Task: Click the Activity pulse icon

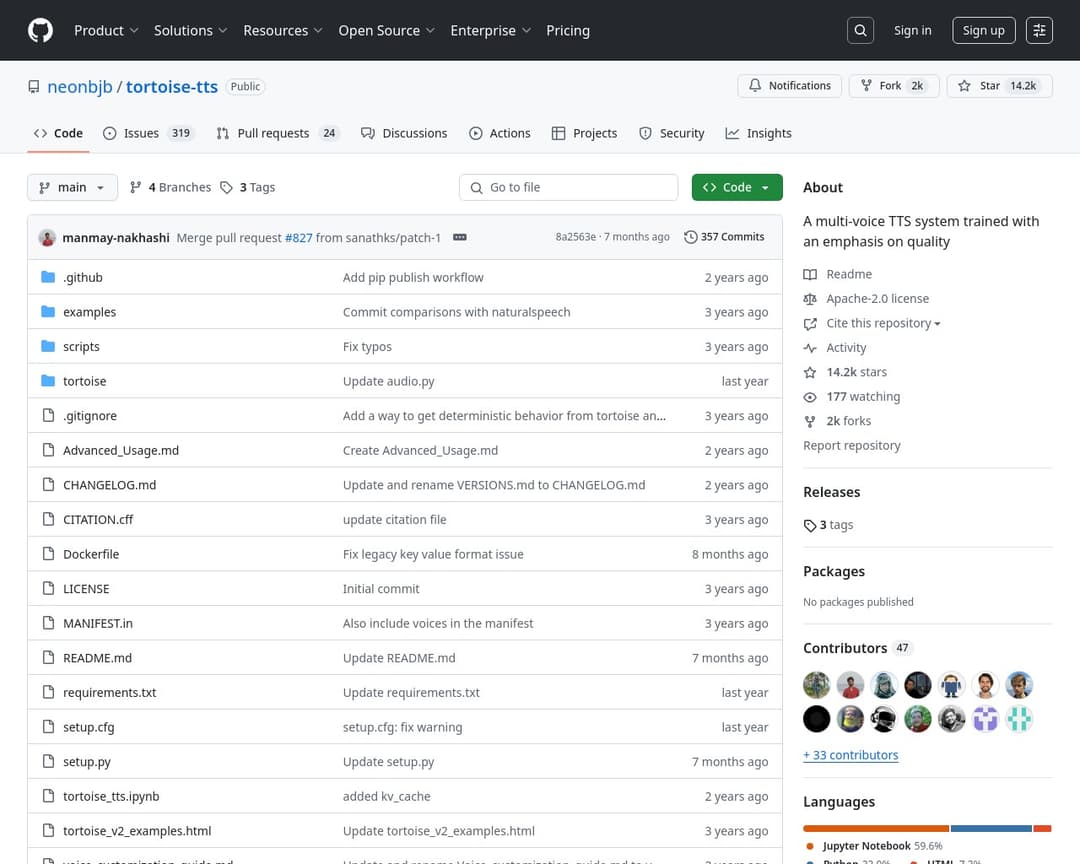Action: click(810, 348)
